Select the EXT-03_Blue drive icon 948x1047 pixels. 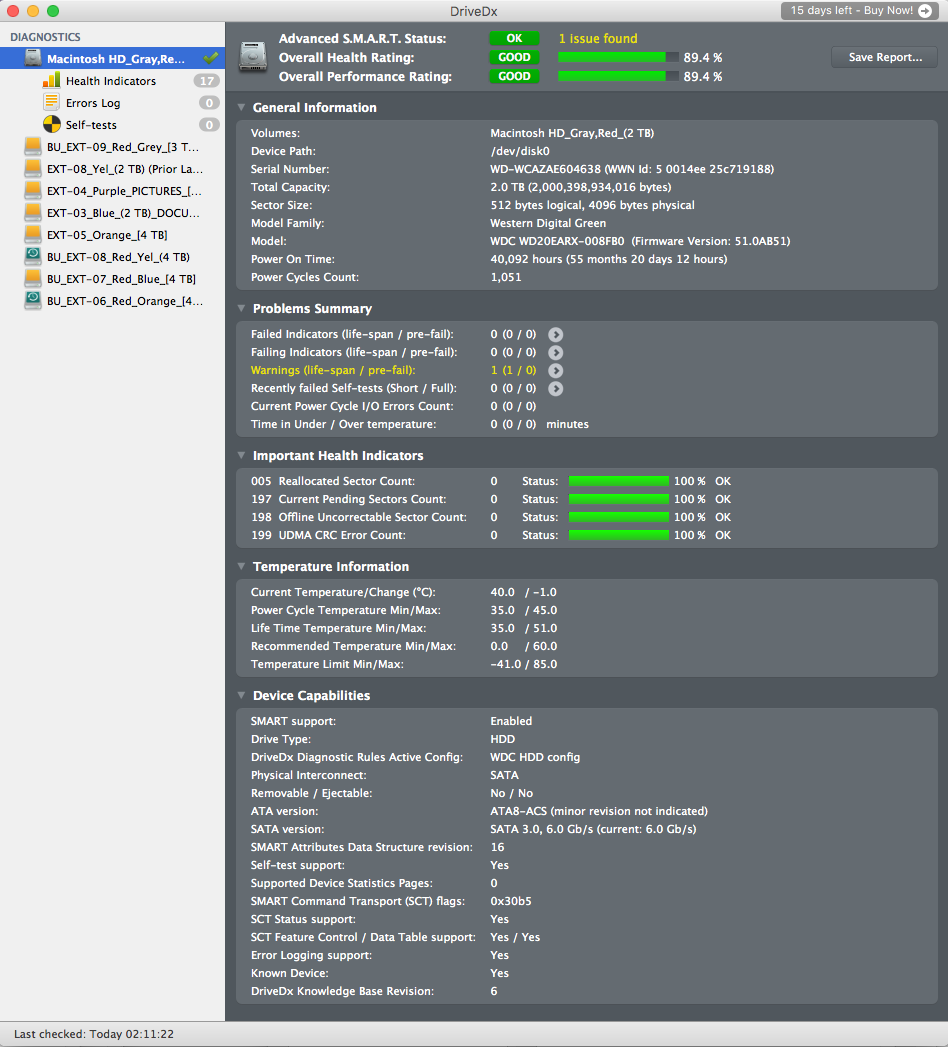click(x=33, y=213)
